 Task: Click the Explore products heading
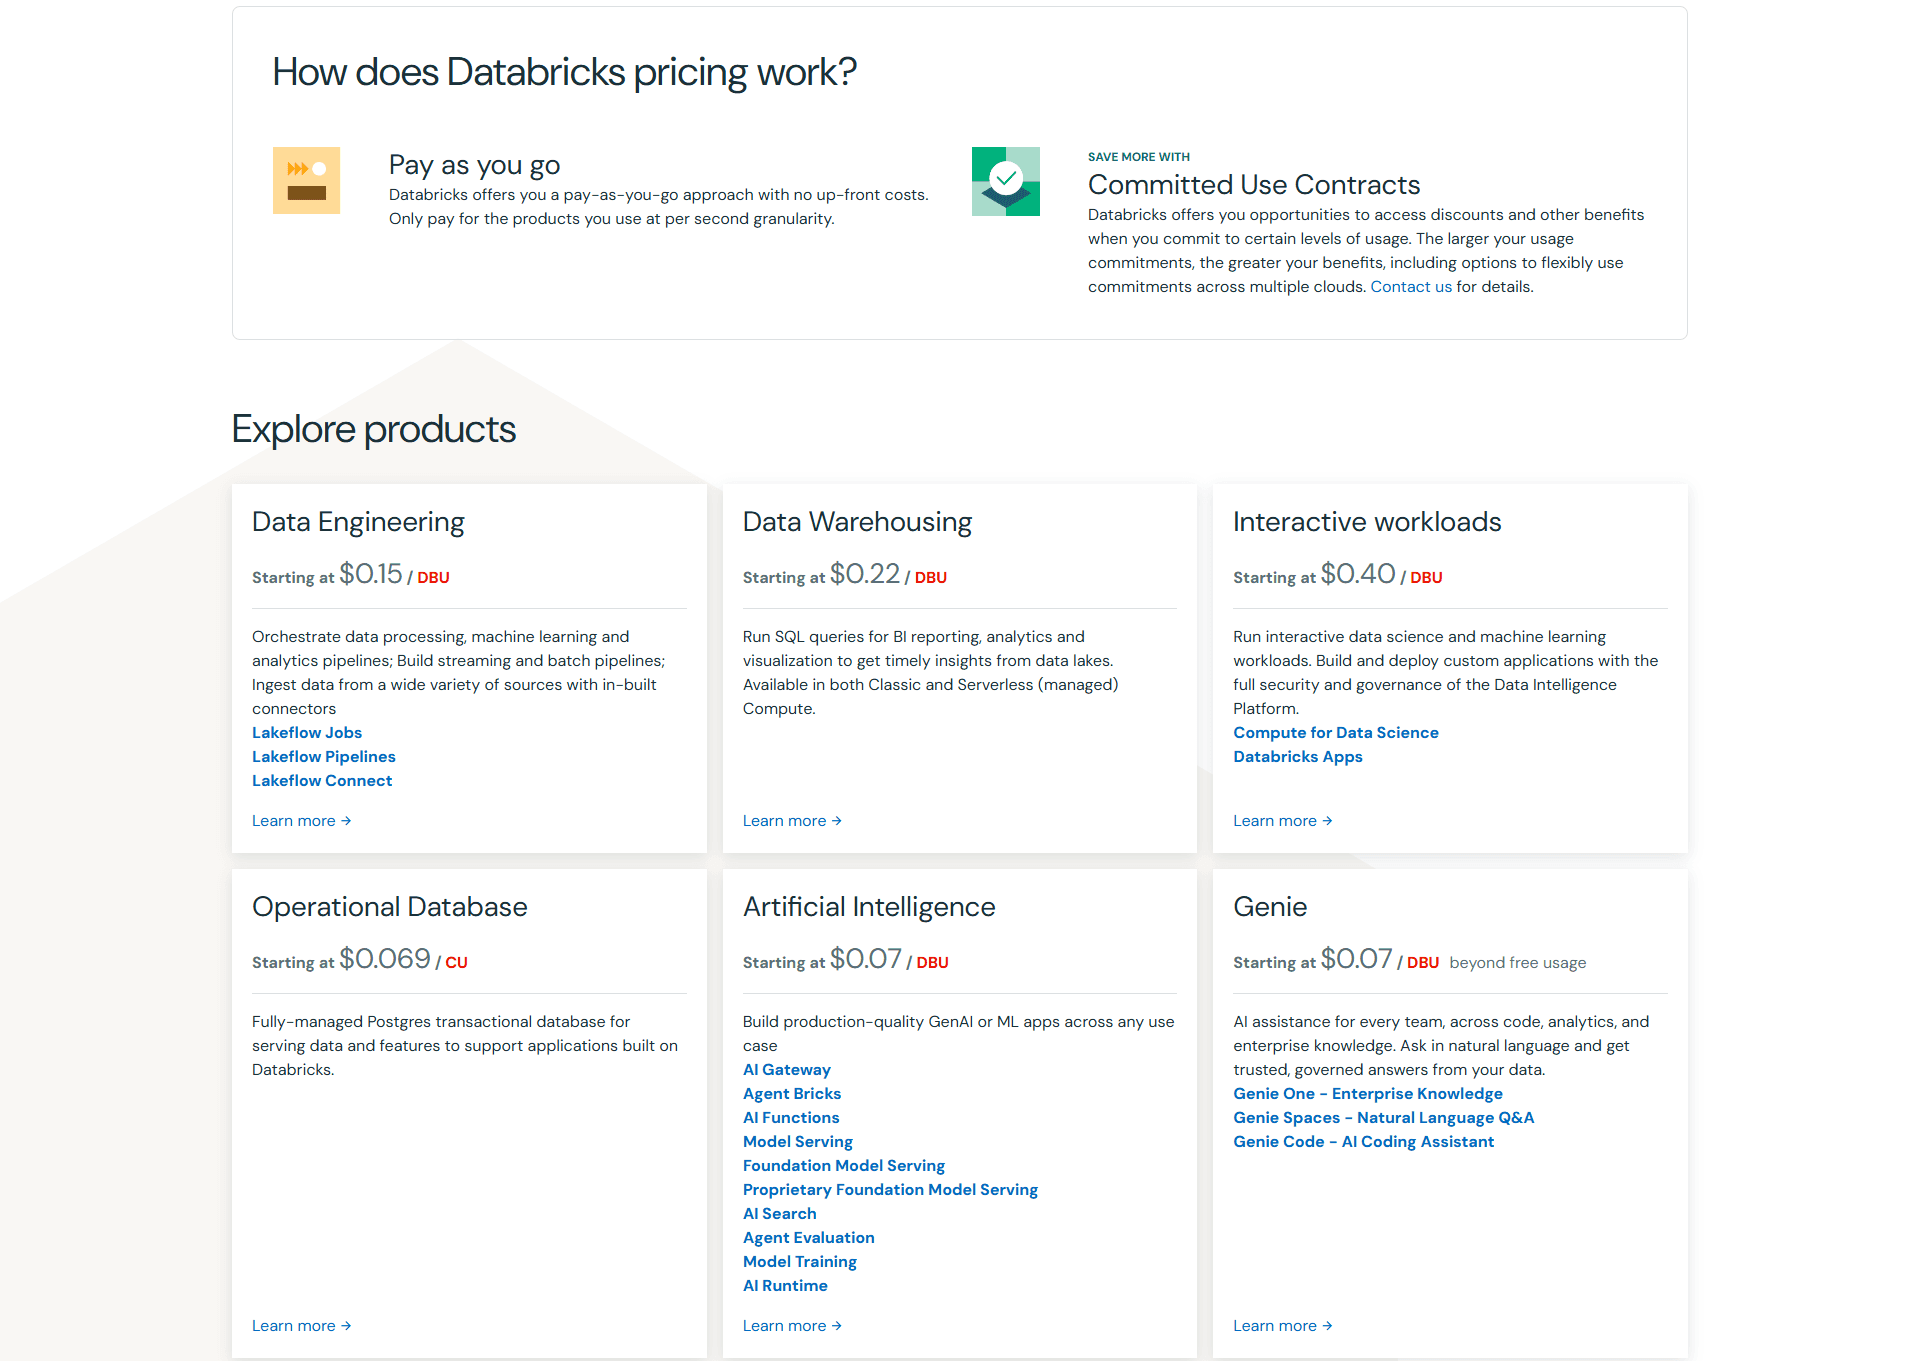click(x=374, y=430)
